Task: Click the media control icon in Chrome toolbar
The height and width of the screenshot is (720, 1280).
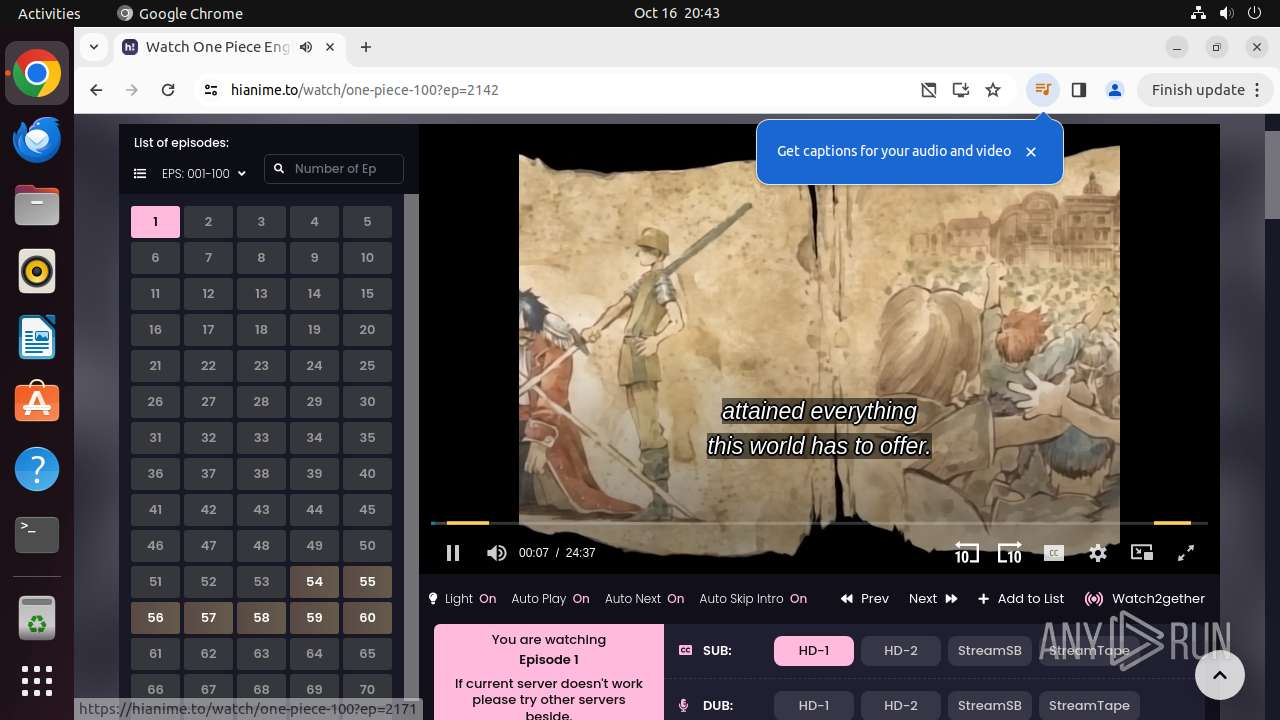Action: click(1042, 90)
